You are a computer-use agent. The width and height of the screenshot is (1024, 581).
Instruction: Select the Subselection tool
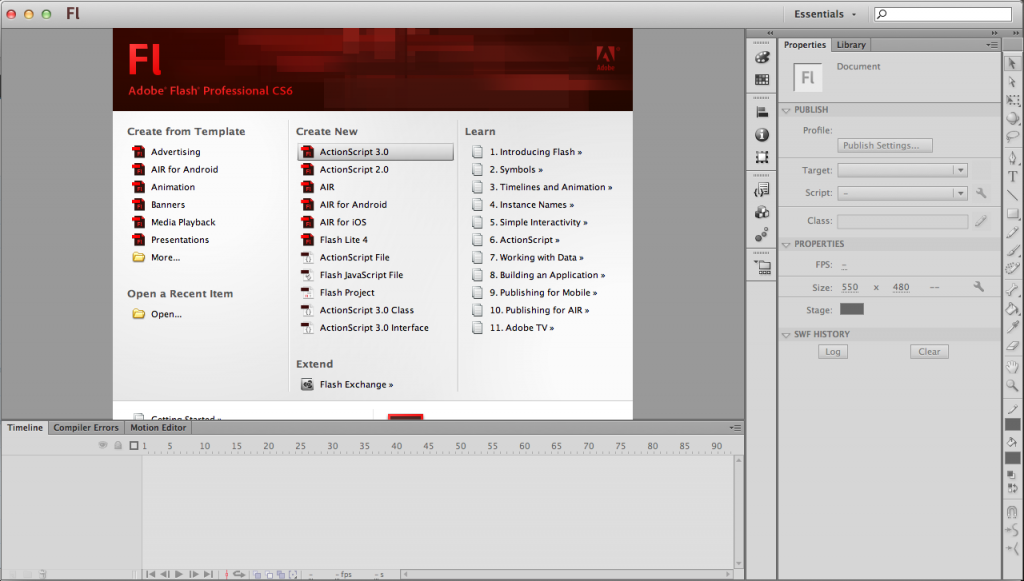pyautogui.click(x=1012, y=82)
